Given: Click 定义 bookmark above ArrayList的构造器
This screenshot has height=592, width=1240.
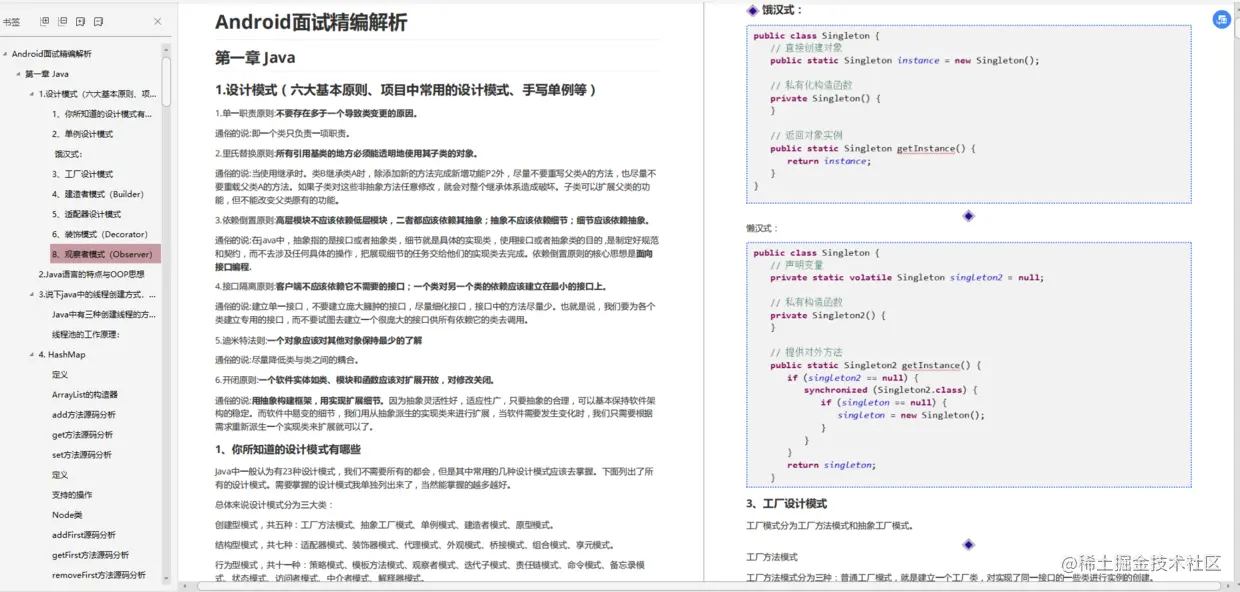Looking at the screenshot, I should point(60,374).
